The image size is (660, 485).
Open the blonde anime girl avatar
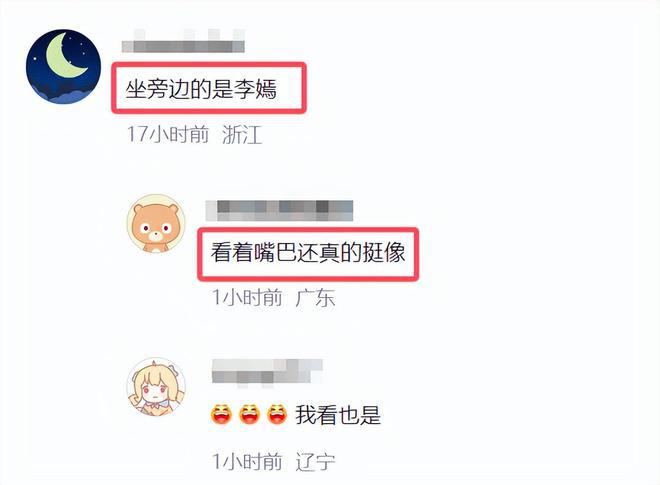(x=156, y=387)
